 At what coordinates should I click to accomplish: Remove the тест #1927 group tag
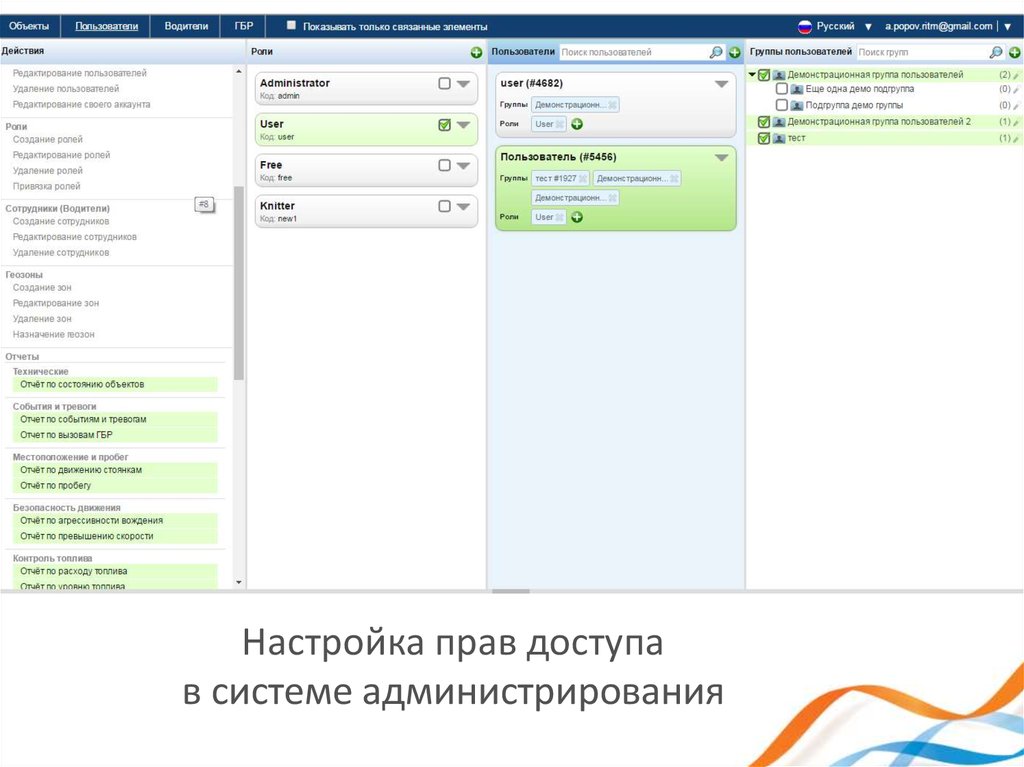[x=583, y=178]
